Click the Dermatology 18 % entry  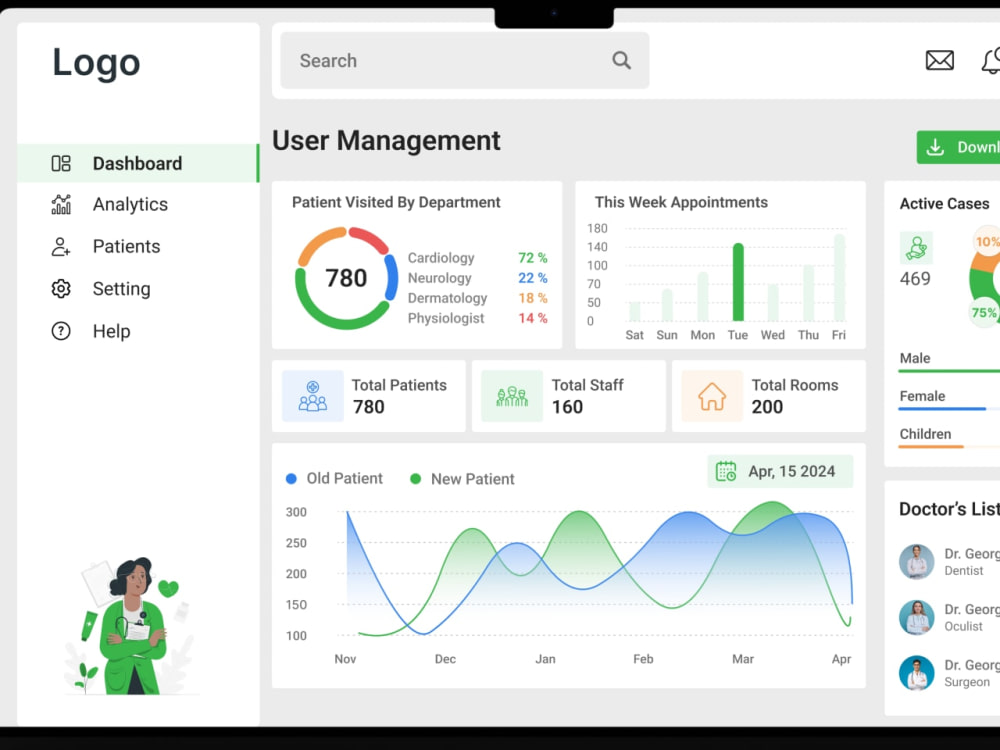(477, 298)
